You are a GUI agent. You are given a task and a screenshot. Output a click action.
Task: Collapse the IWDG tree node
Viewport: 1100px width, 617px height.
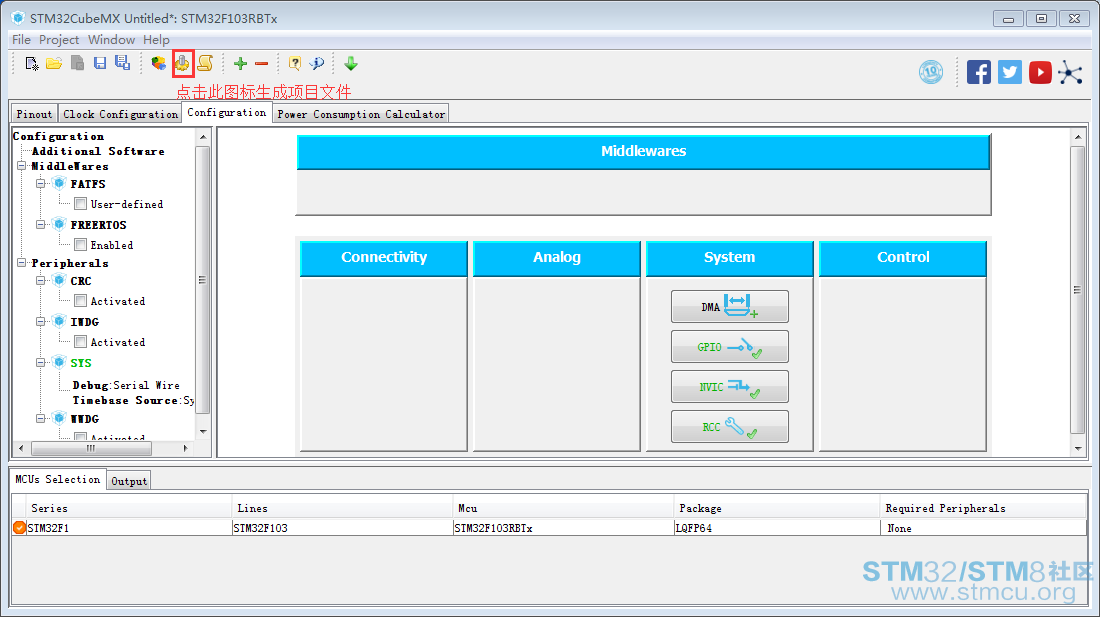(41, 322)
